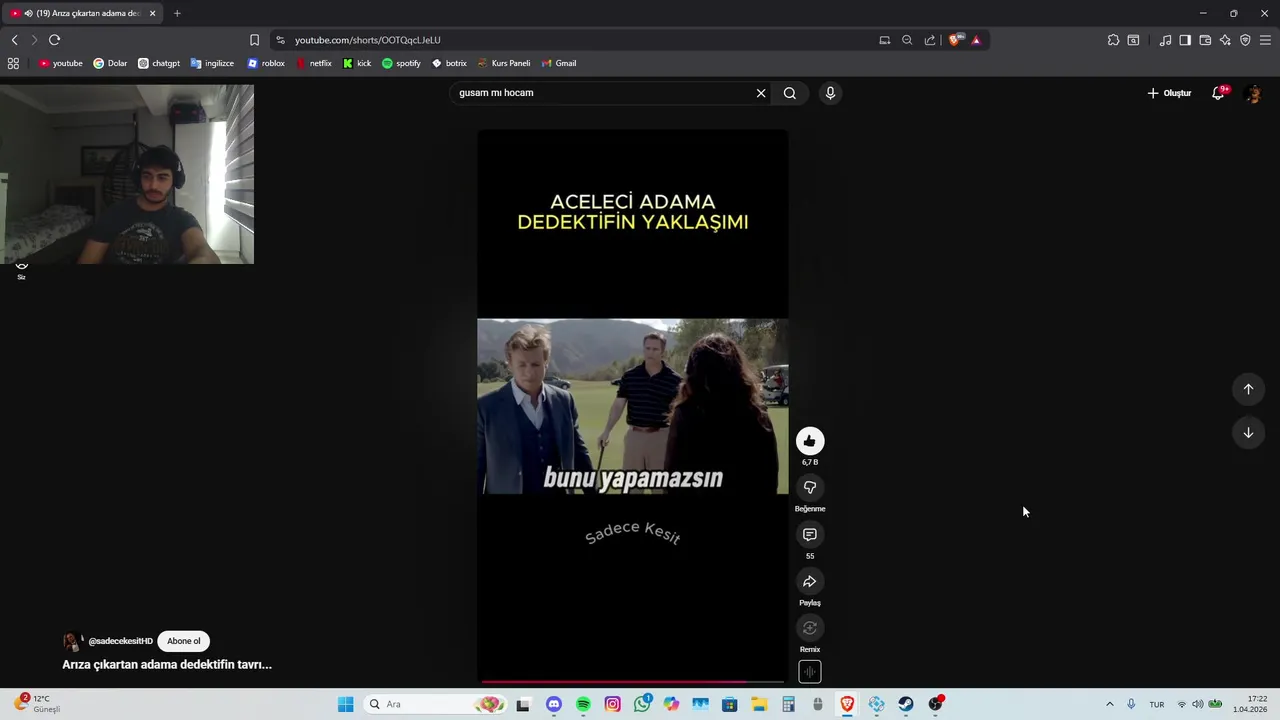The height and width of the screenshot is (720, 1280).
Task: Open browser extensions puzzle icon
Action: coord(1113,40)
